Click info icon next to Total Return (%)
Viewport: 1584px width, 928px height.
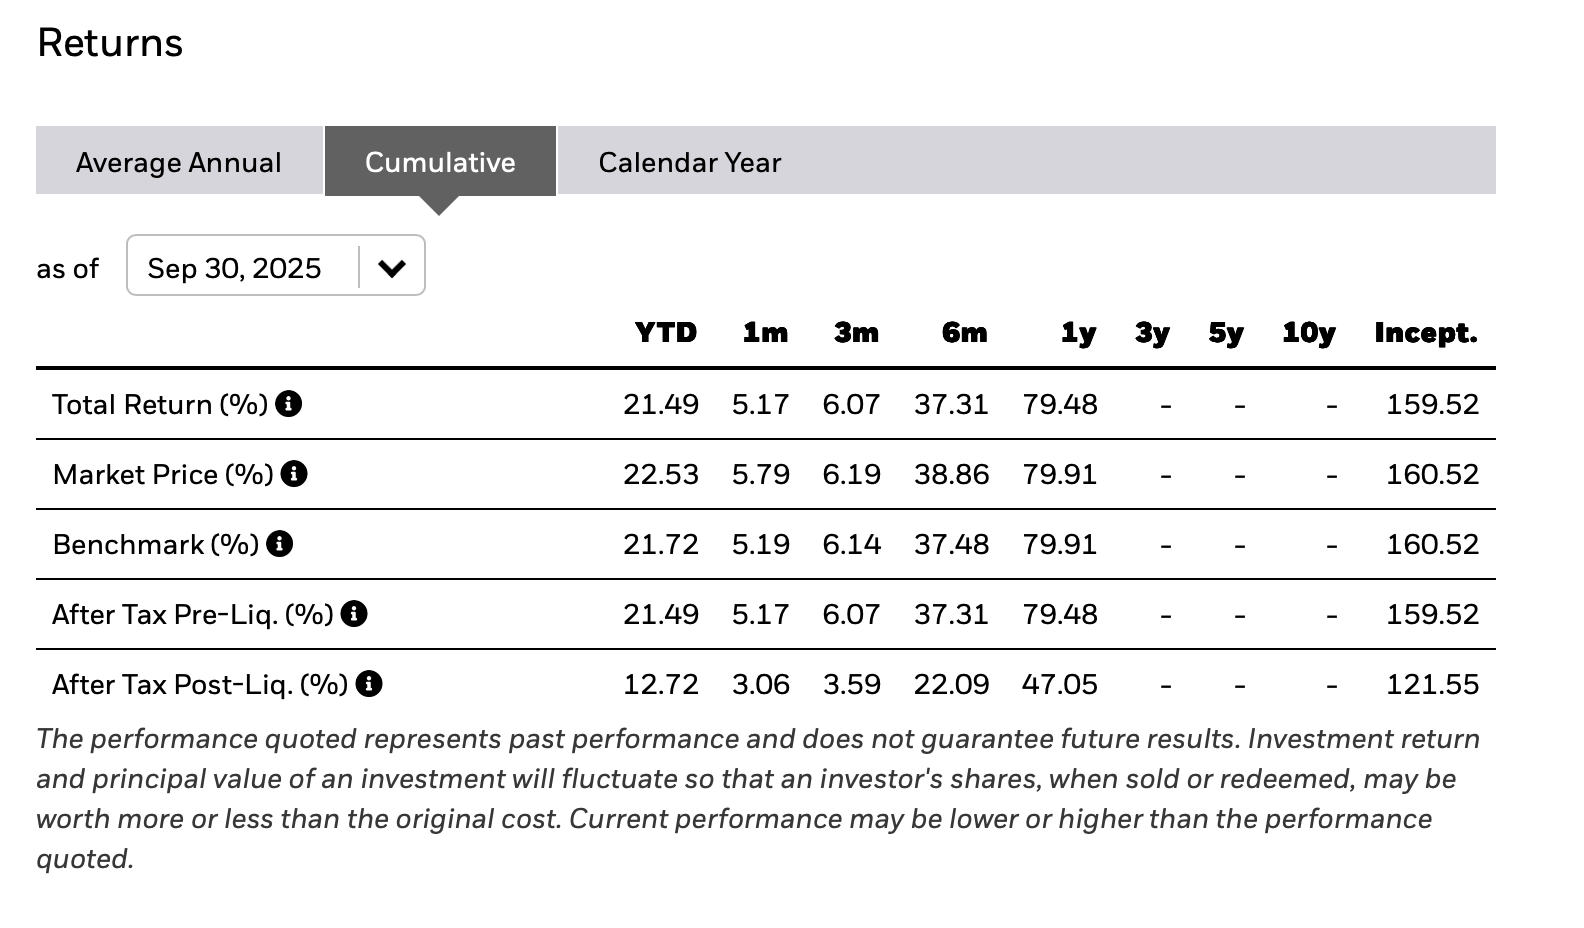point(289,404)
